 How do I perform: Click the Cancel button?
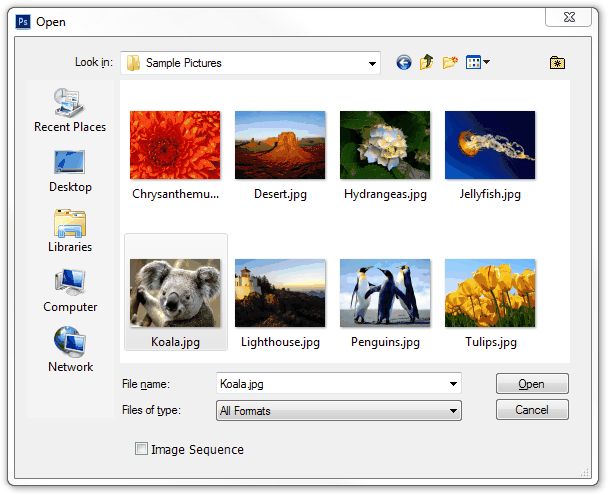pos(532,410)
